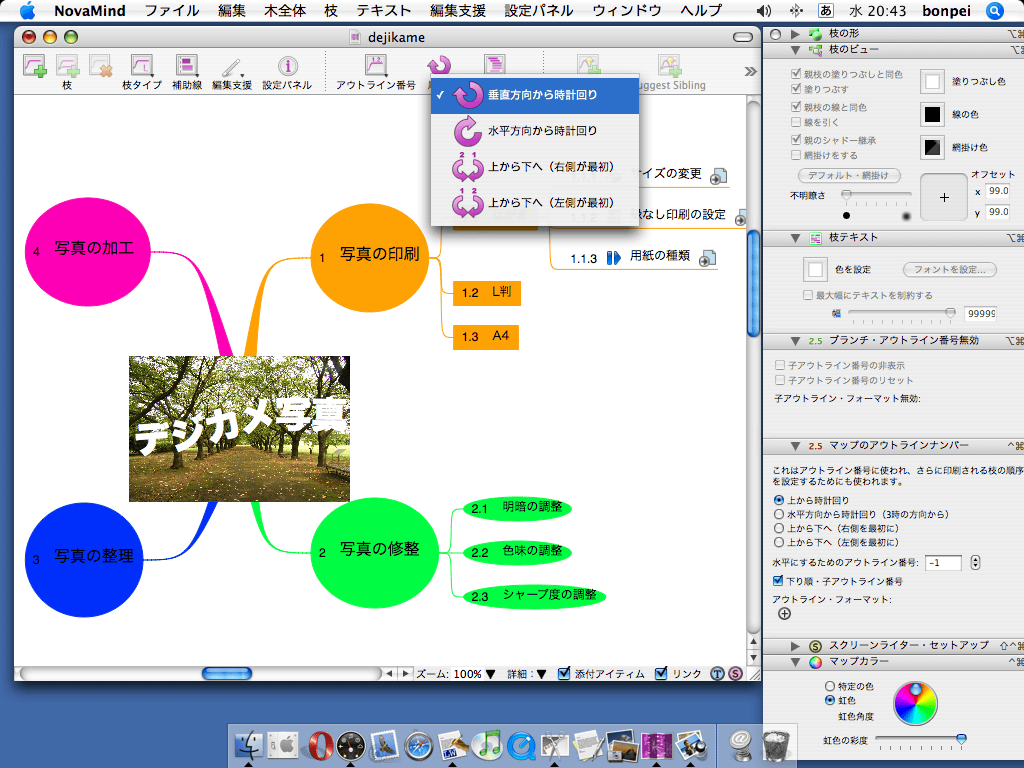Click the Suggest Sibling toolbar icon
Screen dimensions: 1024x768
point(670,65)
